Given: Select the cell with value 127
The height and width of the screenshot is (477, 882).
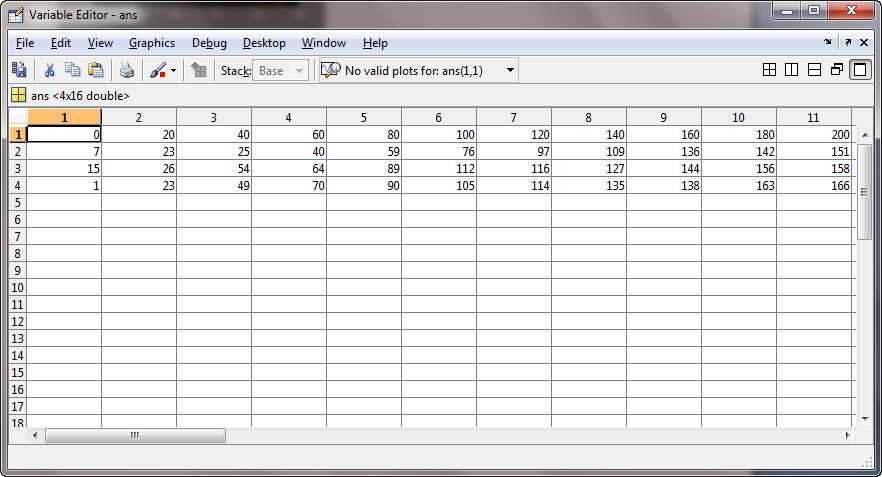Looking at the screenshot, I should [588, 168].
